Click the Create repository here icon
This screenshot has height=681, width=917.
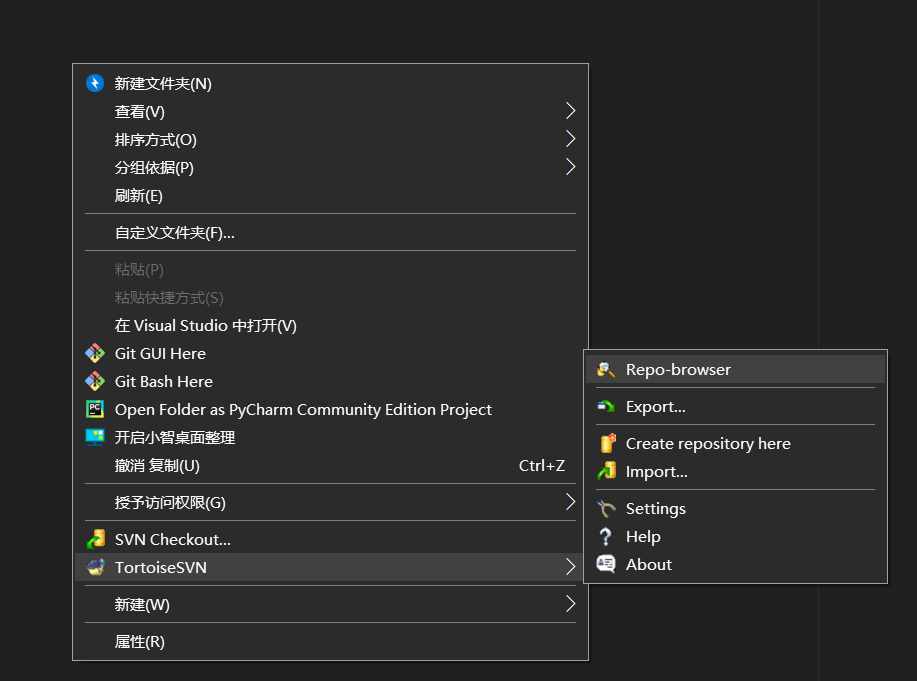pyautogui.click(x=606, y=443)
